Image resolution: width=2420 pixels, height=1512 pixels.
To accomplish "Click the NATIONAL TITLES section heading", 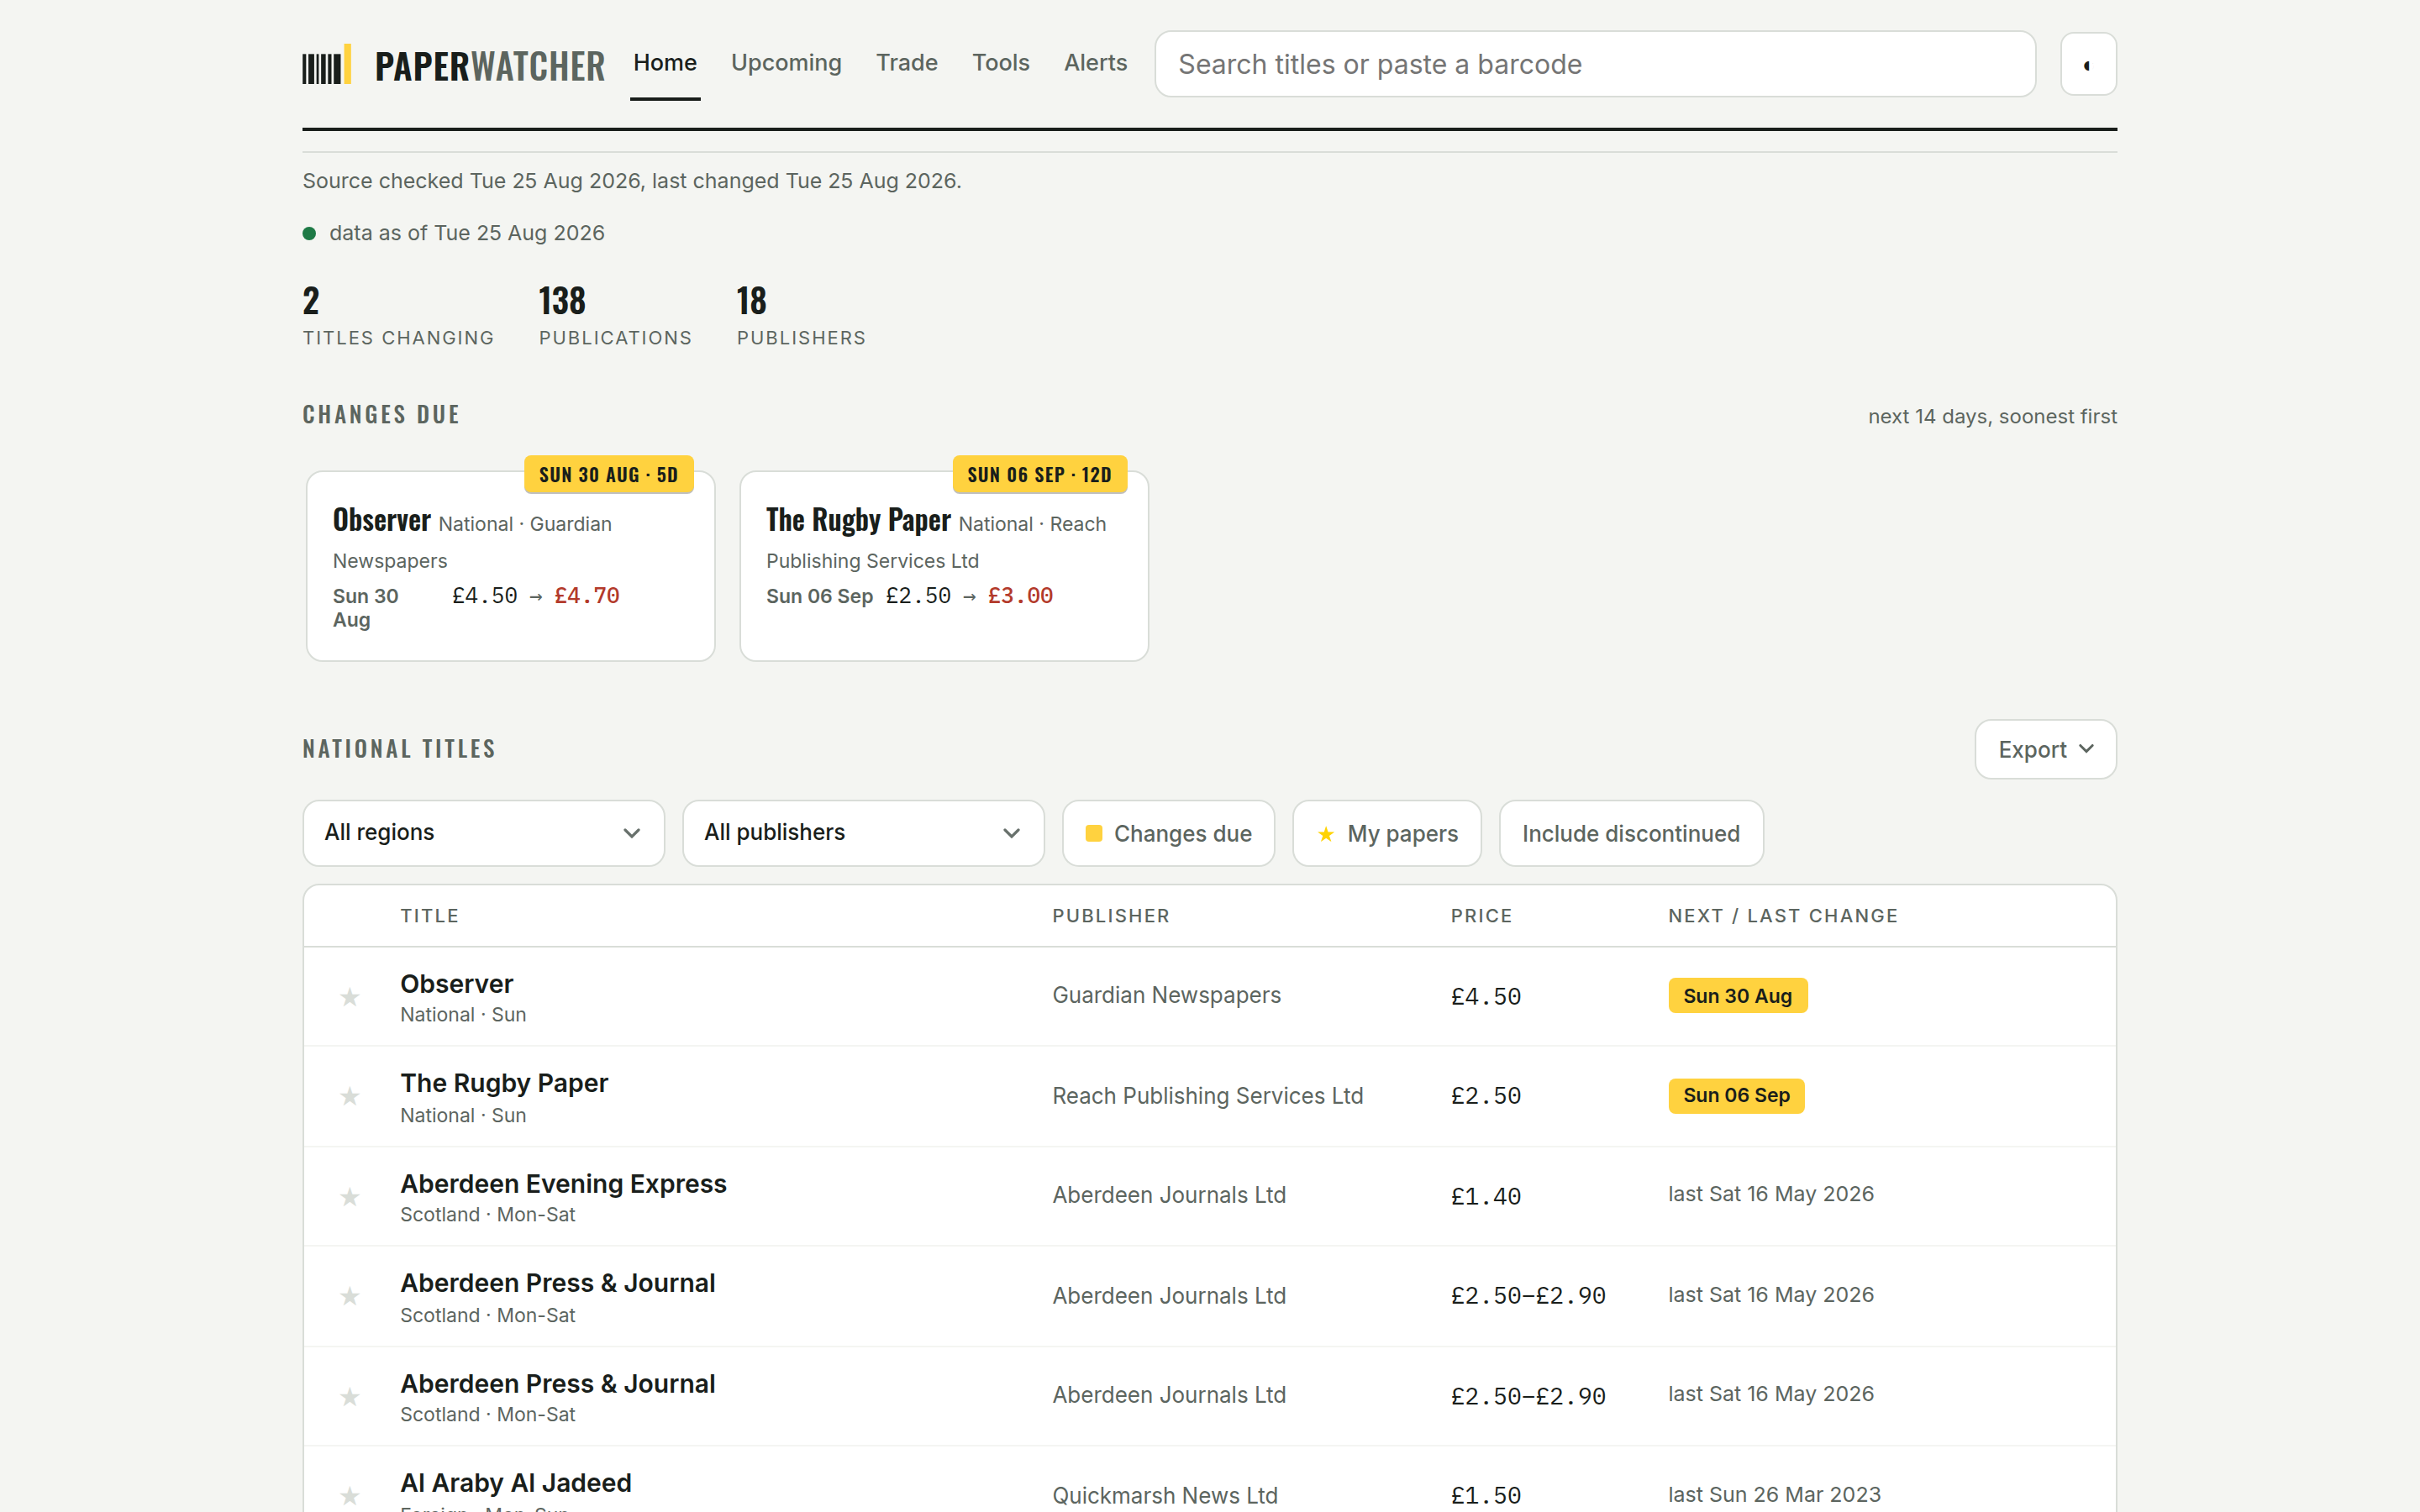I will click(x=399, y=749).
